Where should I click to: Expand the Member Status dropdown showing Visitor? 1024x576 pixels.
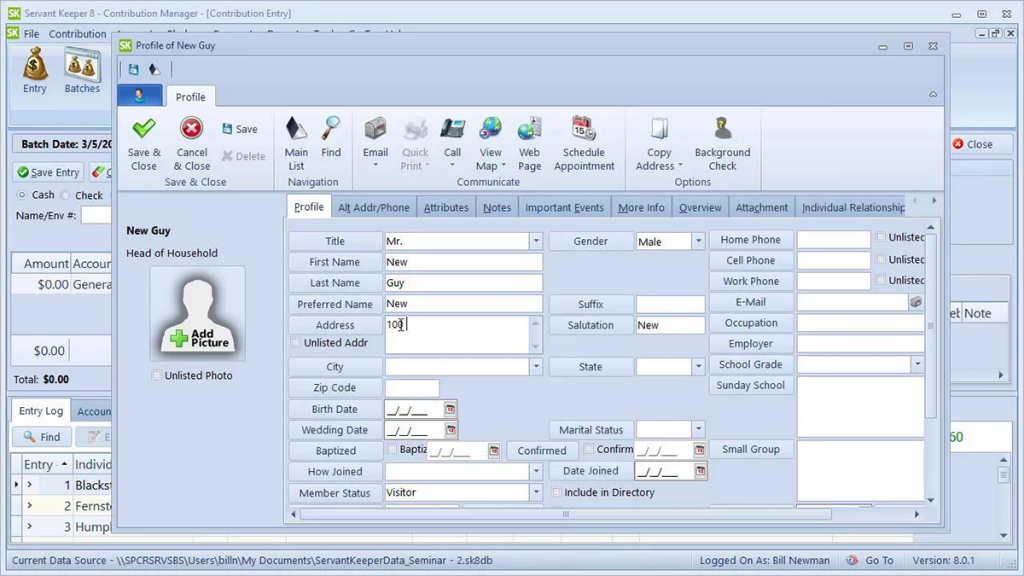536,493
